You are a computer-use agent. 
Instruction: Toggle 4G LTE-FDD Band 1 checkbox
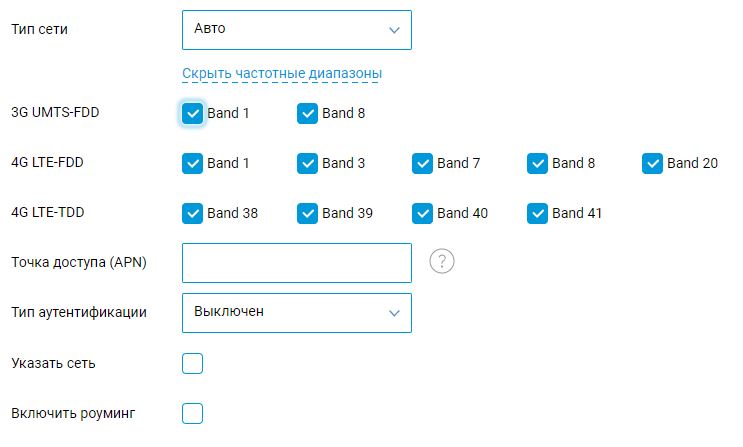(x=192, y=164)
